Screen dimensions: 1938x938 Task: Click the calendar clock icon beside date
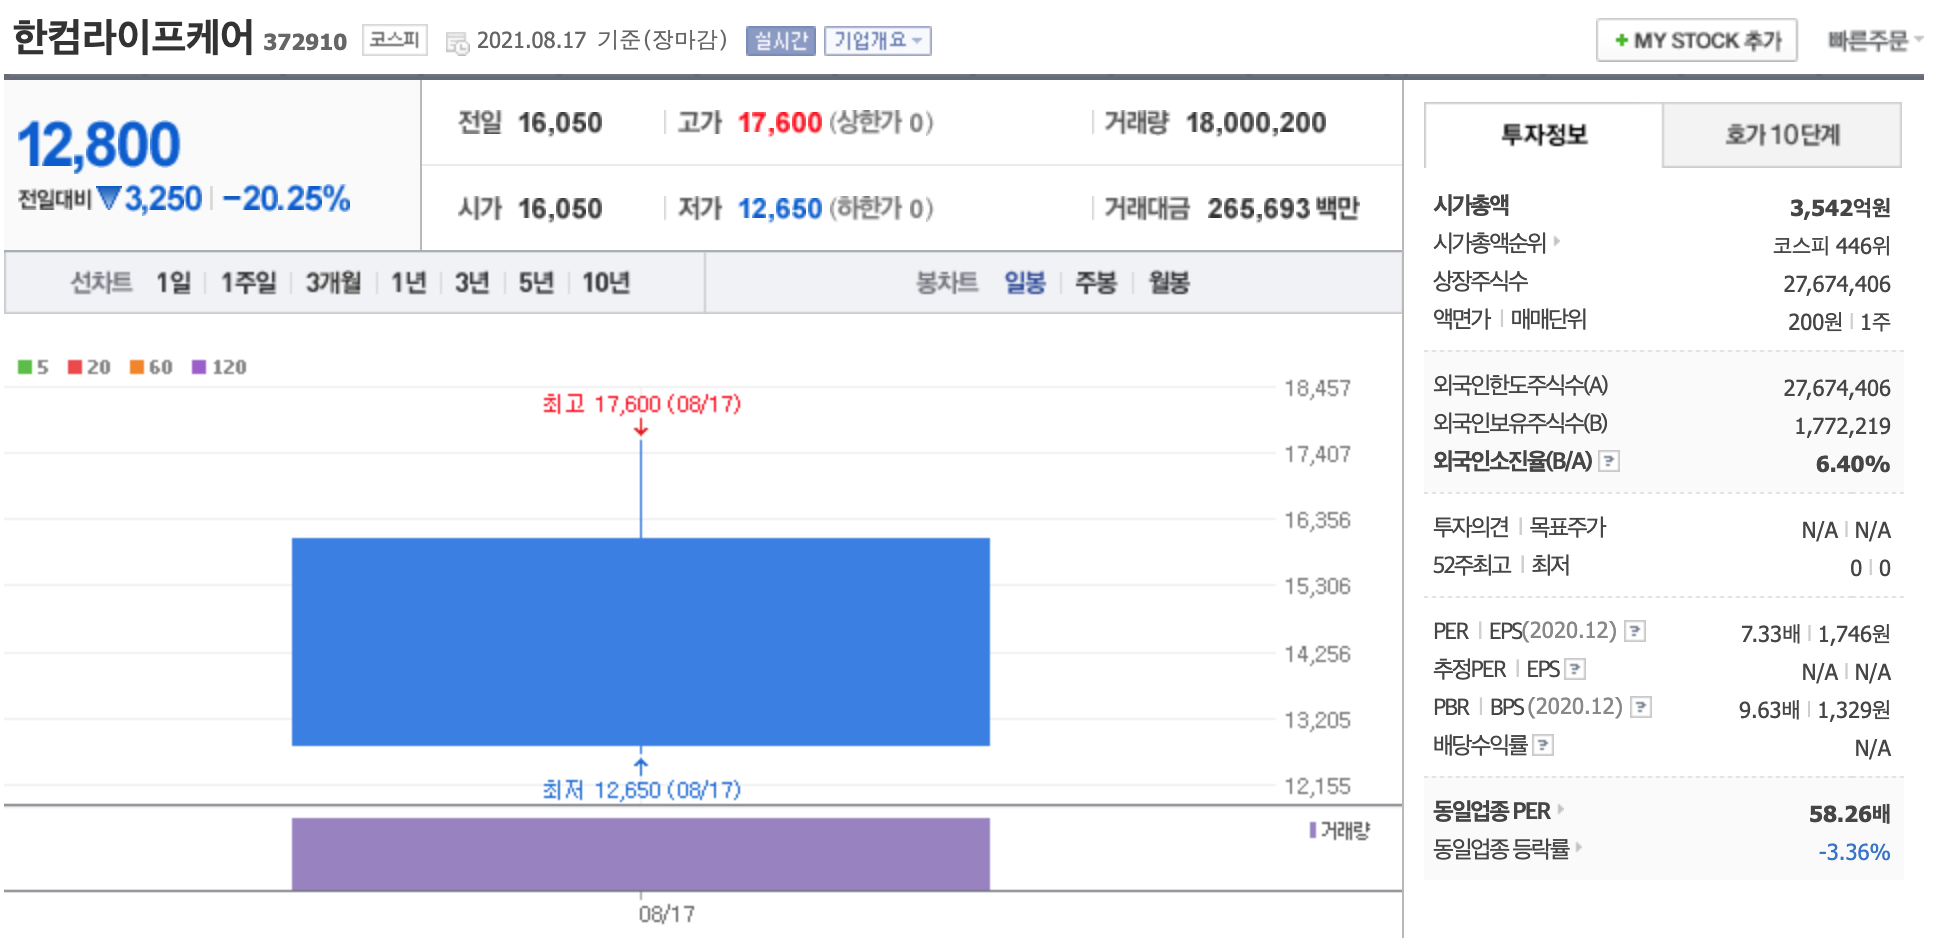pyautogui.click(x=457, y=43)
